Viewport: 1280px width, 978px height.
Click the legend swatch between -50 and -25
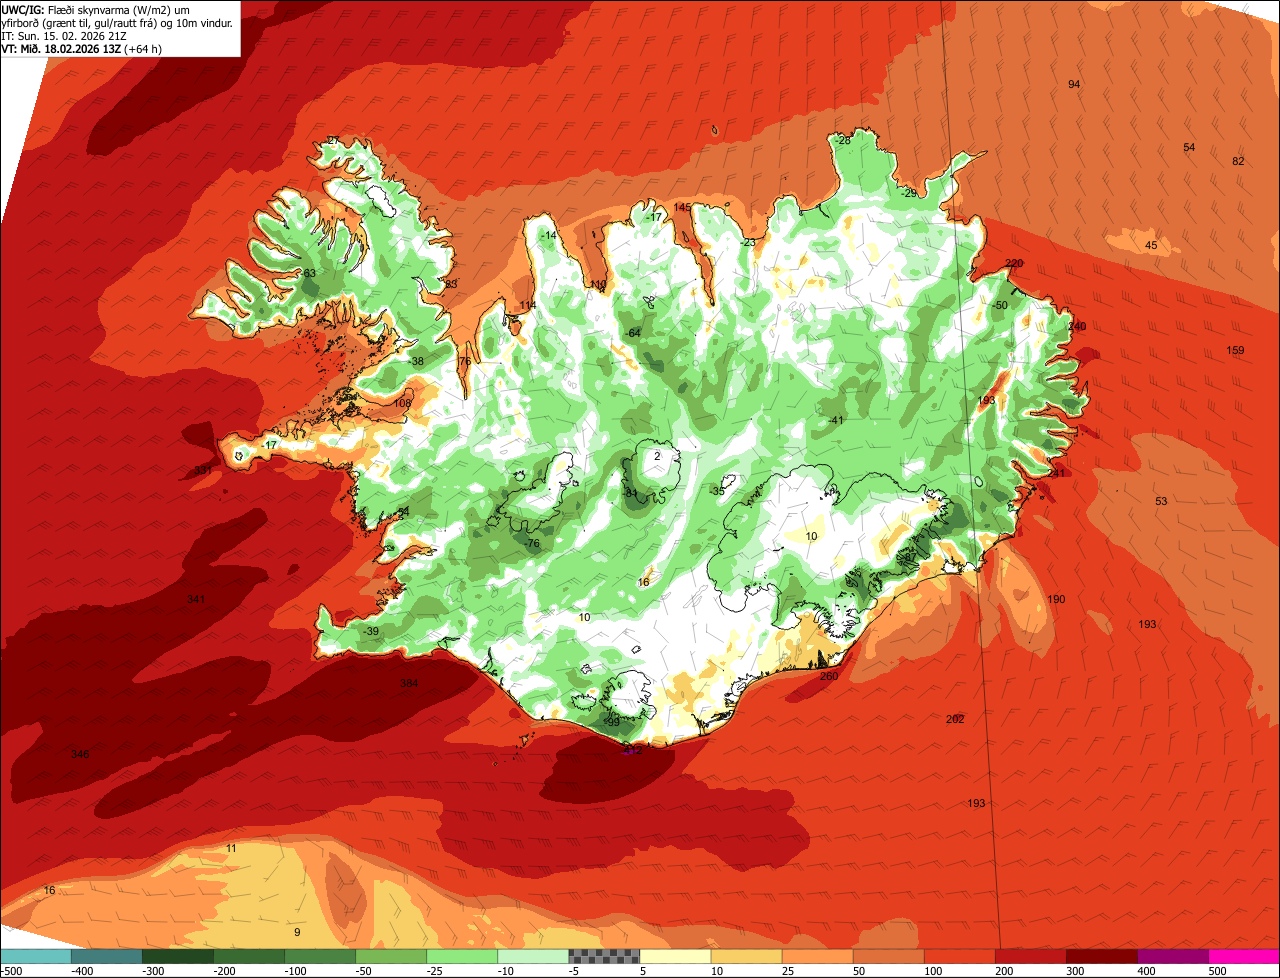[x=390, y=956]
